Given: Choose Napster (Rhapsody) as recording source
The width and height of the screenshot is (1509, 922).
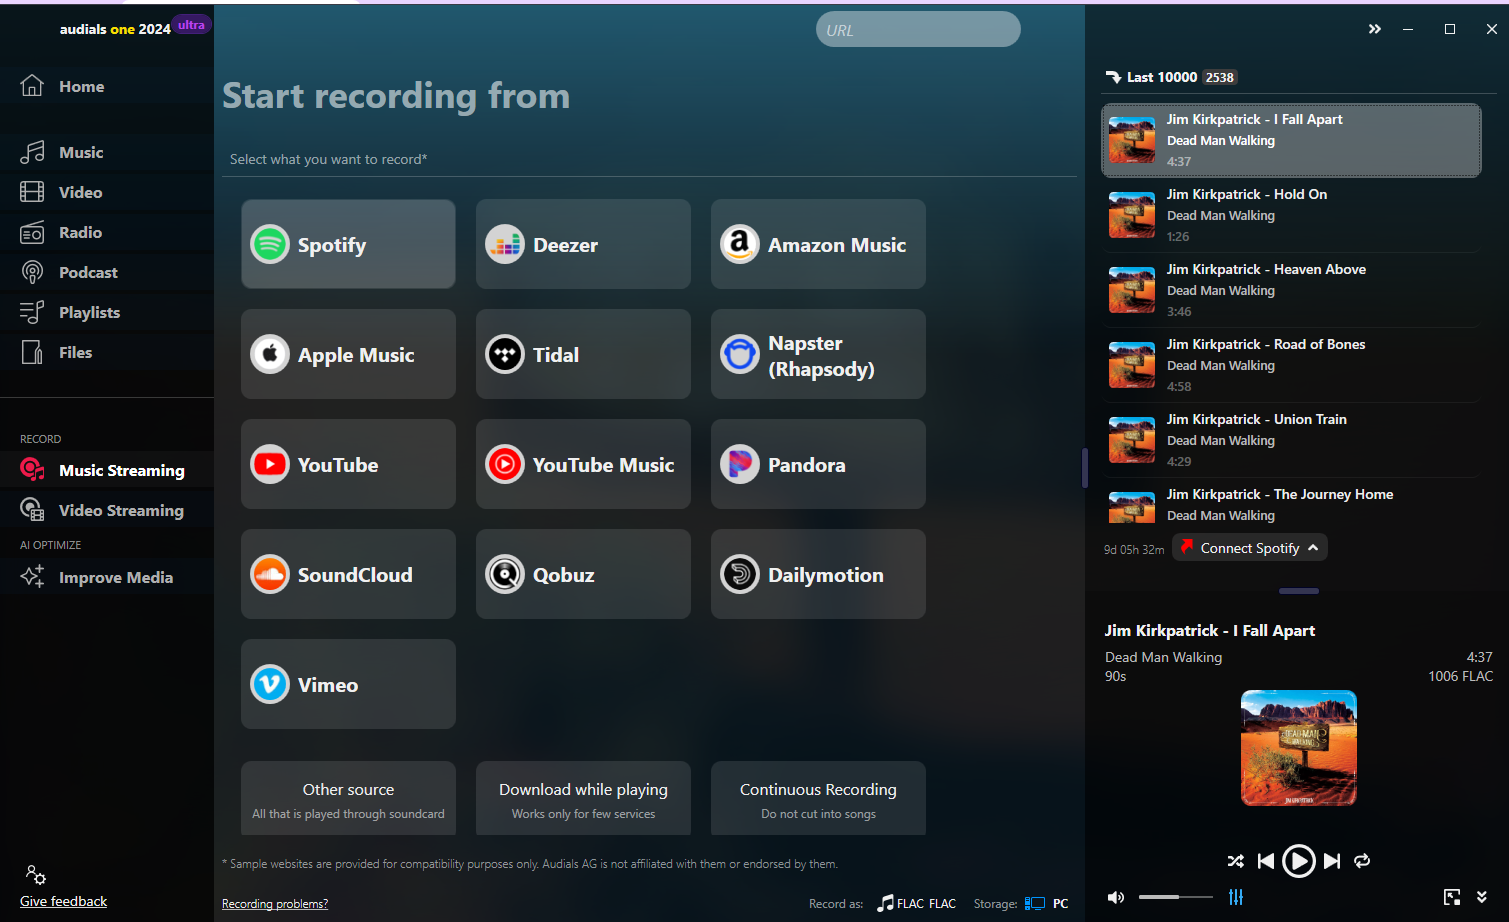Looking at the screenshot, I should pyautogui.click(x=818, y=354).
